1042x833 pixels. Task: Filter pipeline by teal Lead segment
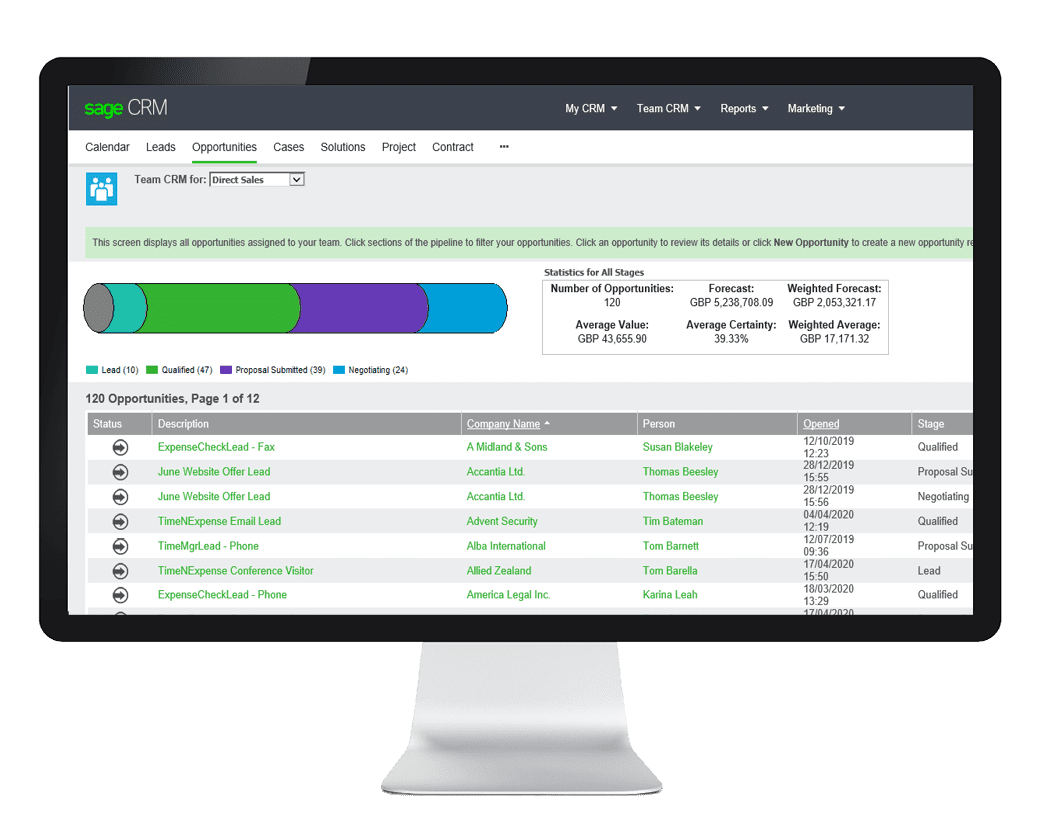click(128, 308)
